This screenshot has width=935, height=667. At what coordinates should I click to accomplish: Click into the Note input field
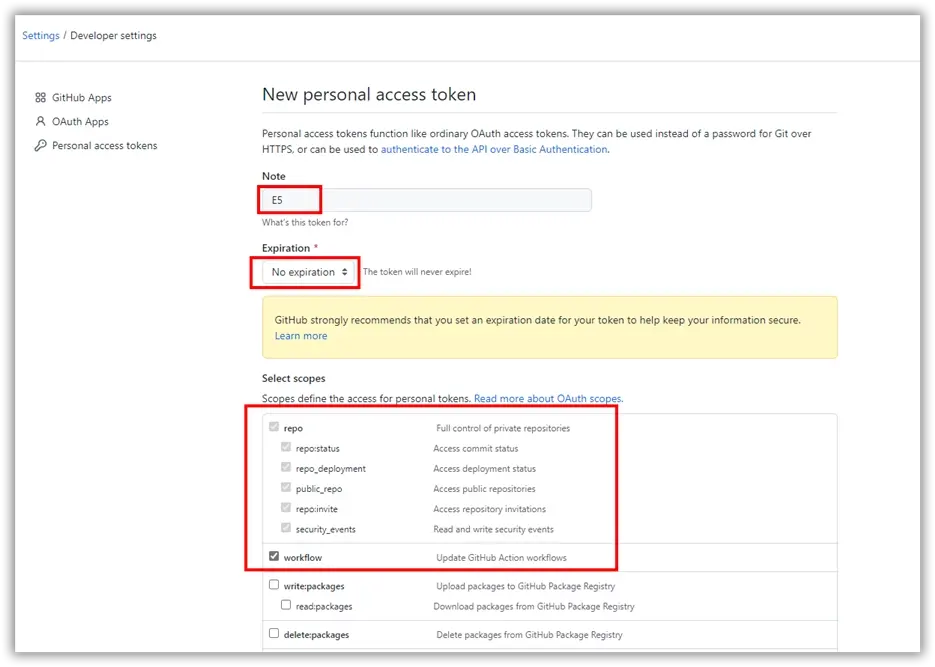pos(427,200)
